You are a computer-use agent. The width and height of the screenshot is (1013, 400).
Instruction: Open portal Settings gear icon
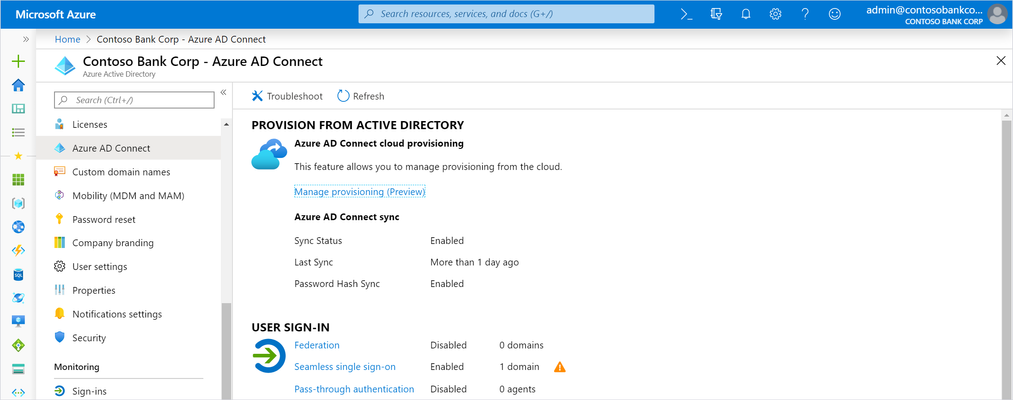tap(775, 14)
